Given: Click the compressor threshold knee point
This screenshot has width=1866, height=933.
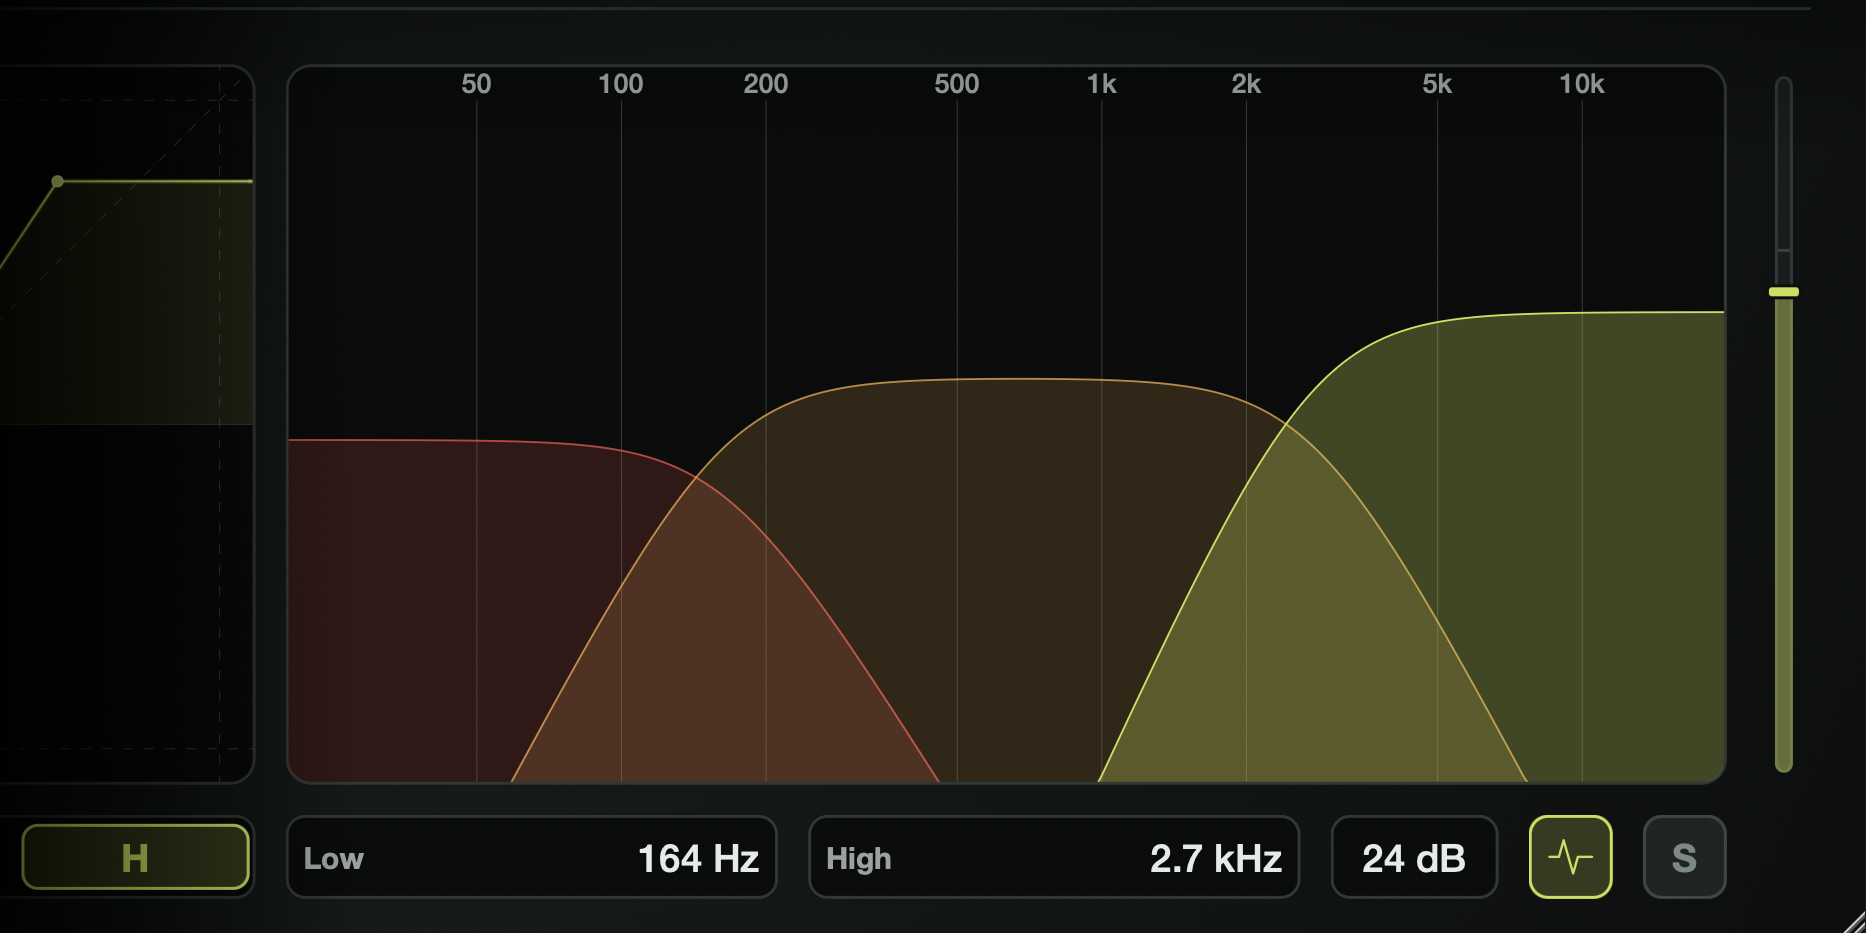Looking at the screenshot, I should point(57,181).
